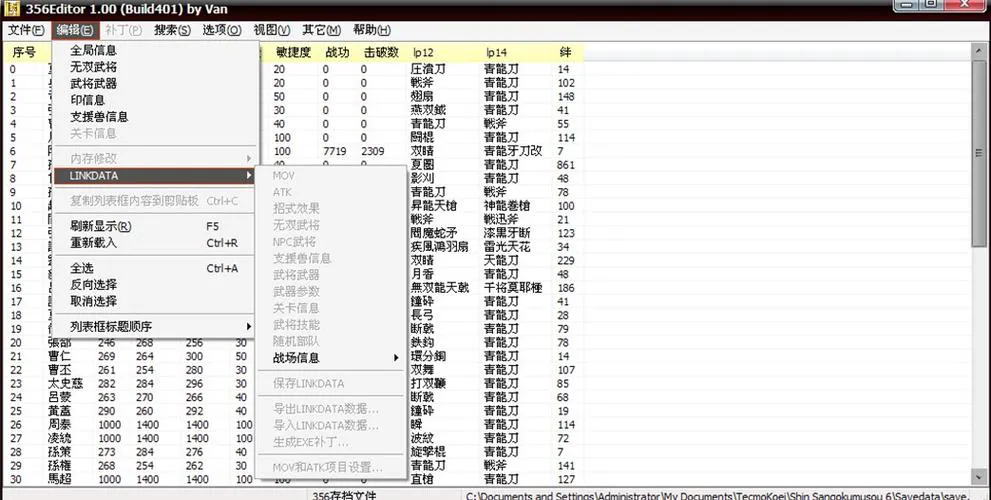This screenshot has width=991, height=500.
Task: Click the 356Editor app icon in title bar
Action: point(12,9)
